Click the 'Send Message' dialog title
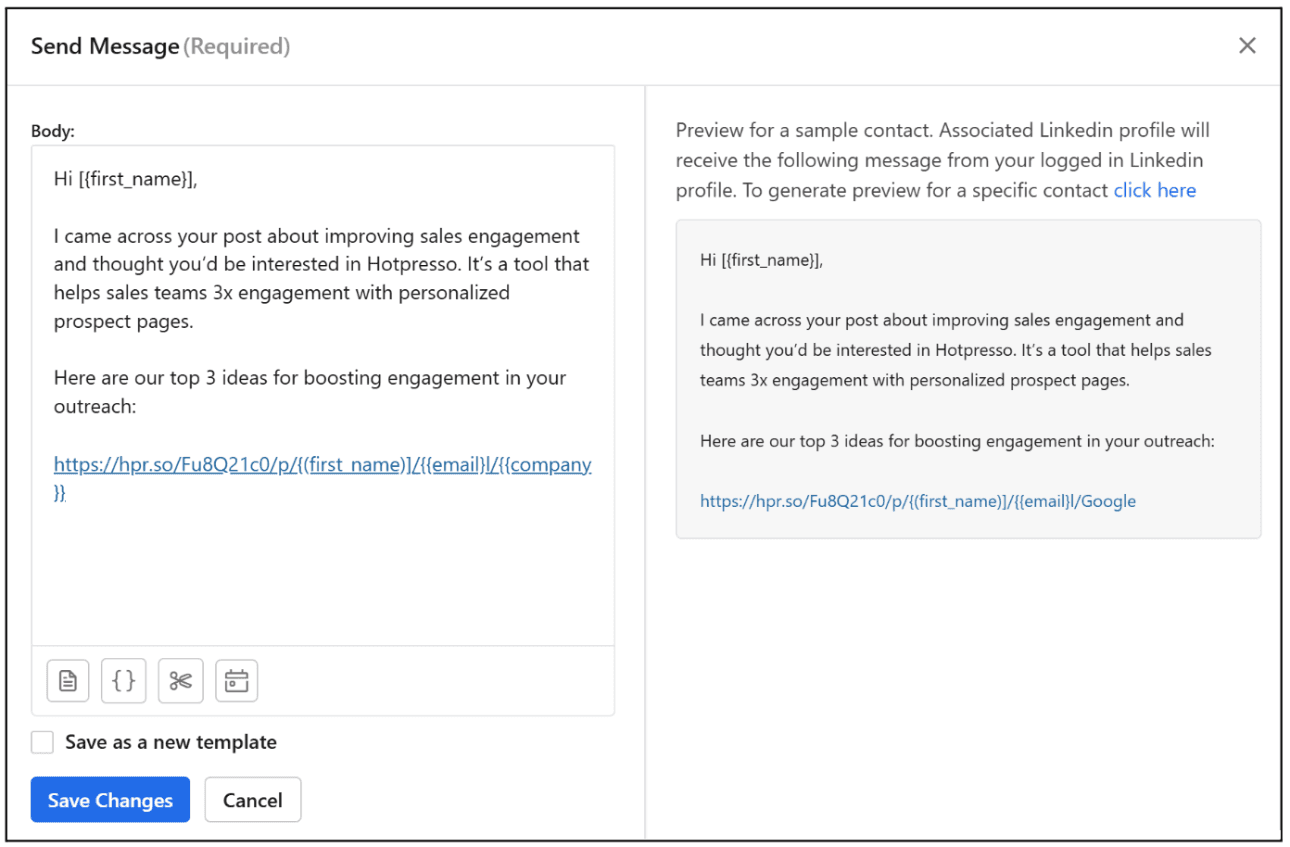 [105, 46]
